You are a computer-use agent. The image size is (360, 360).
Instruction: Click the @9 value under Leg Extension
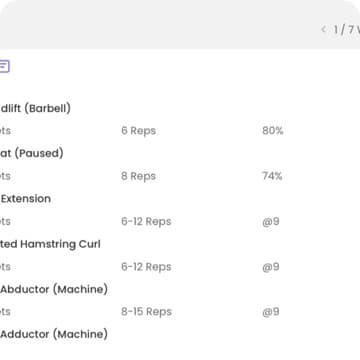[271, 221]
